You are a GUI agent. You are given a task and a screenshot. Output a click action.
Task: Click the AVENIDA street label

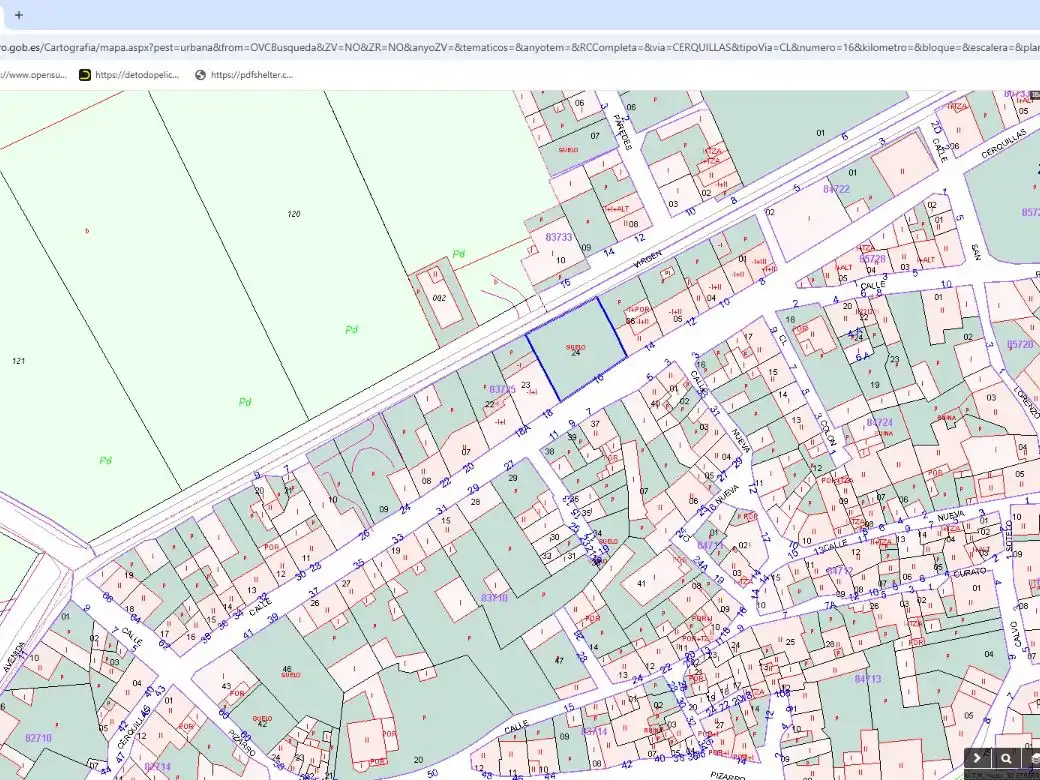tap(15, 657)
